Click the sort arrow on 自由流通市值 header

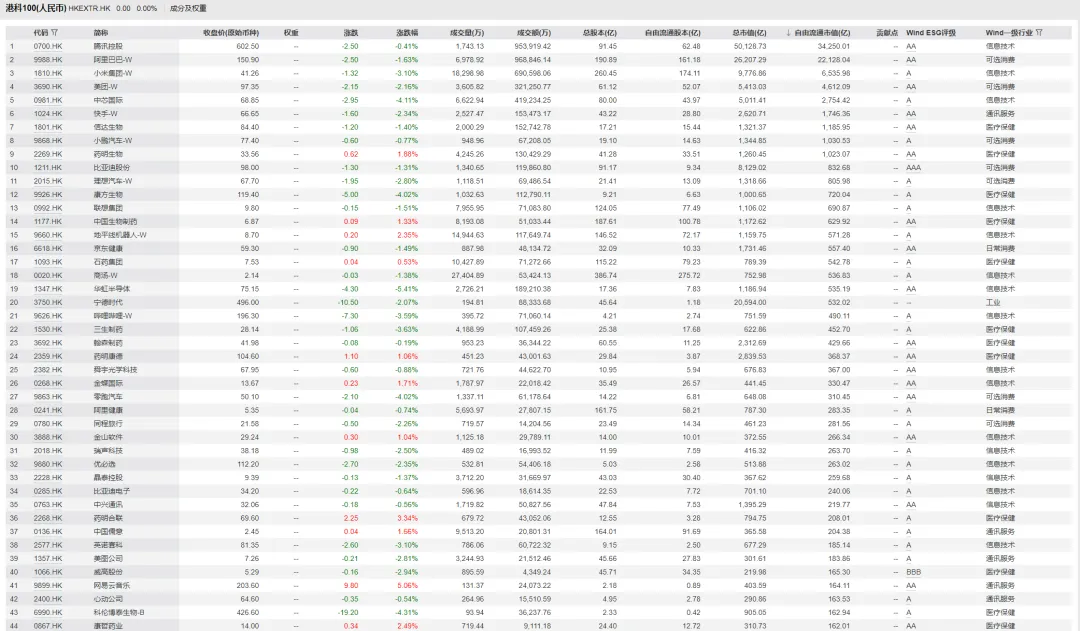(x=789, y=33)
